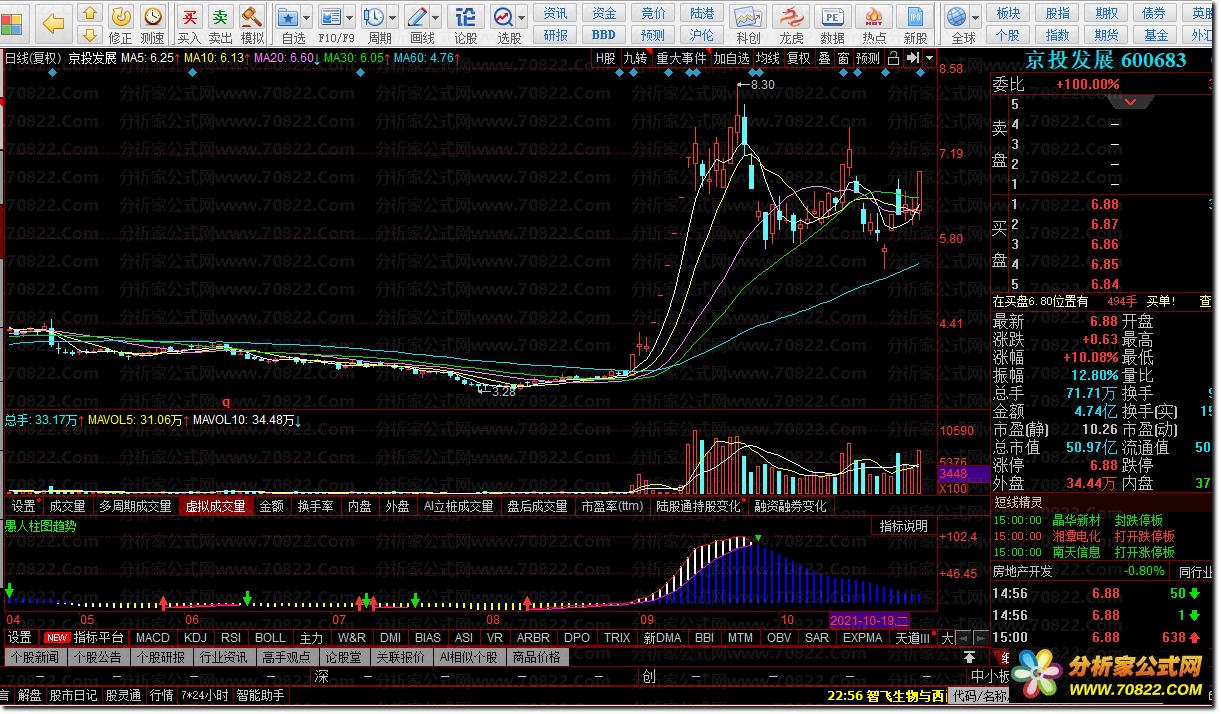
Task: Click the 板块 sector button
Action: point(1010,13)
